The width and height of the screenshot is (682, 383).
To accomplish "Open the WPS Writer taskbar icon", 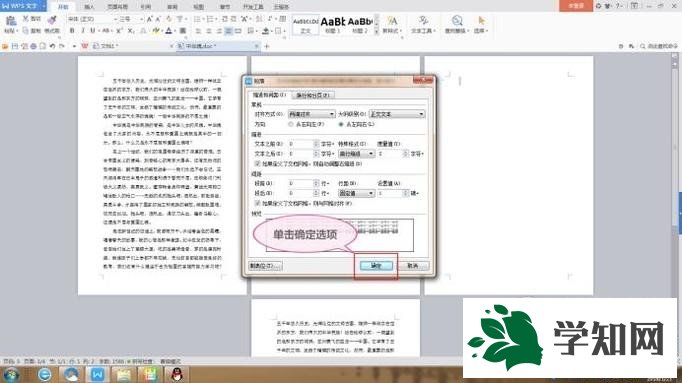I will (x=97, y=374).
